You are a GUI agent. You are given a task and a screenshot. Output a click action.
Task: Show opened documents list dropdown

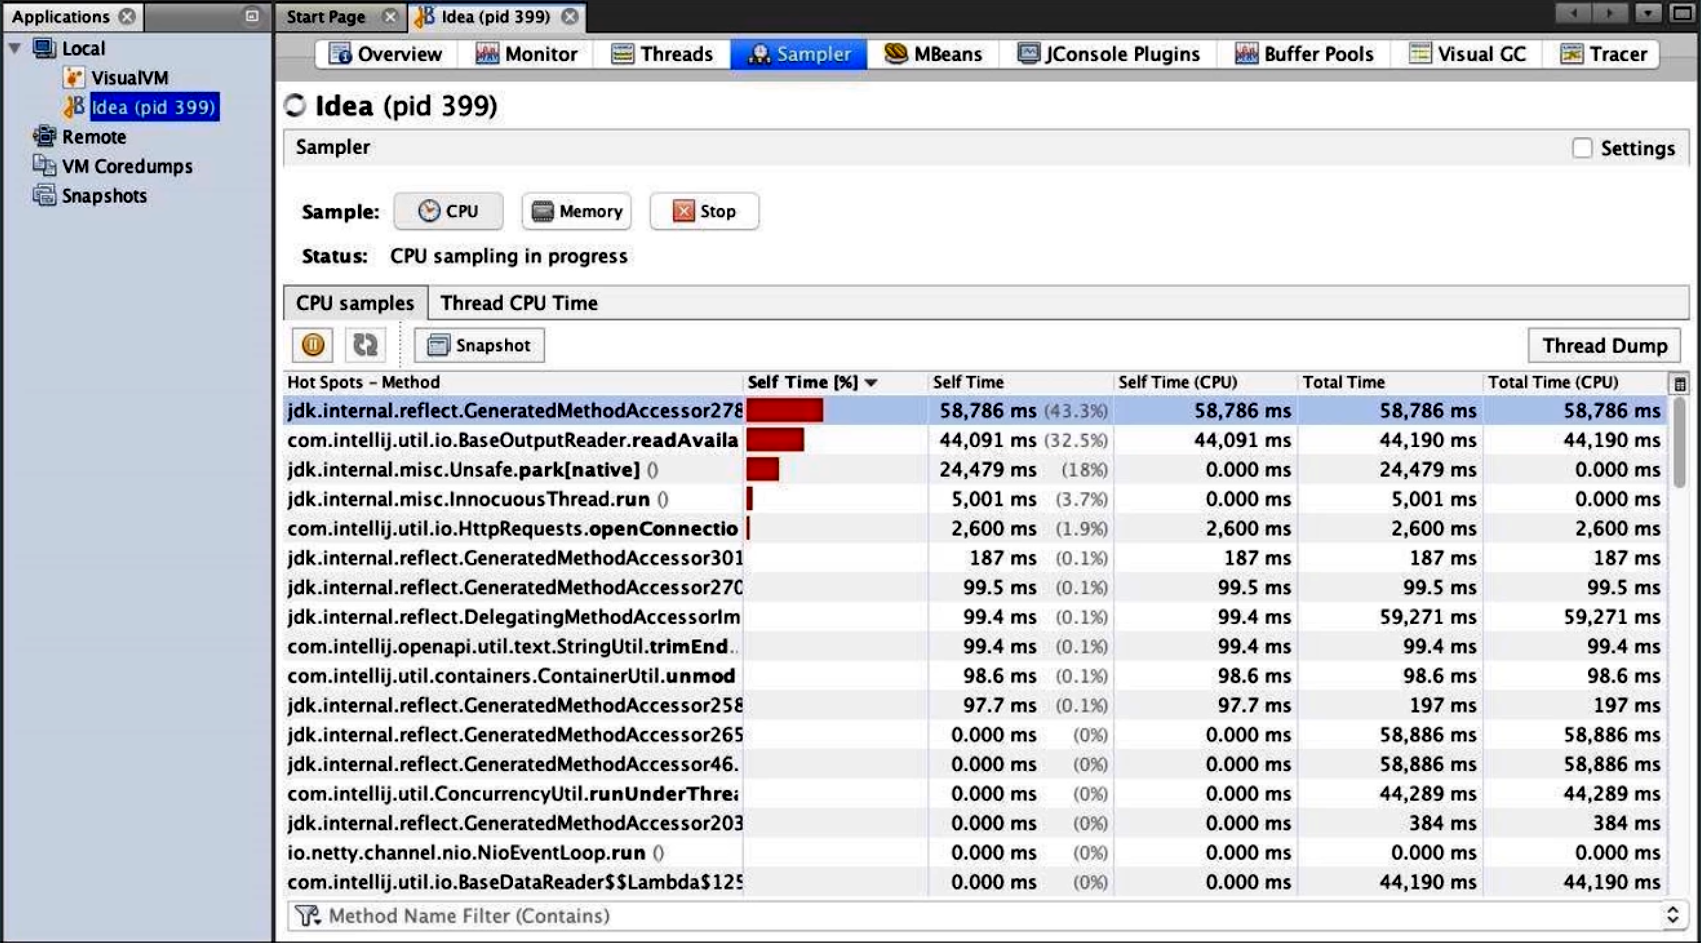[x=1648, y=13]
